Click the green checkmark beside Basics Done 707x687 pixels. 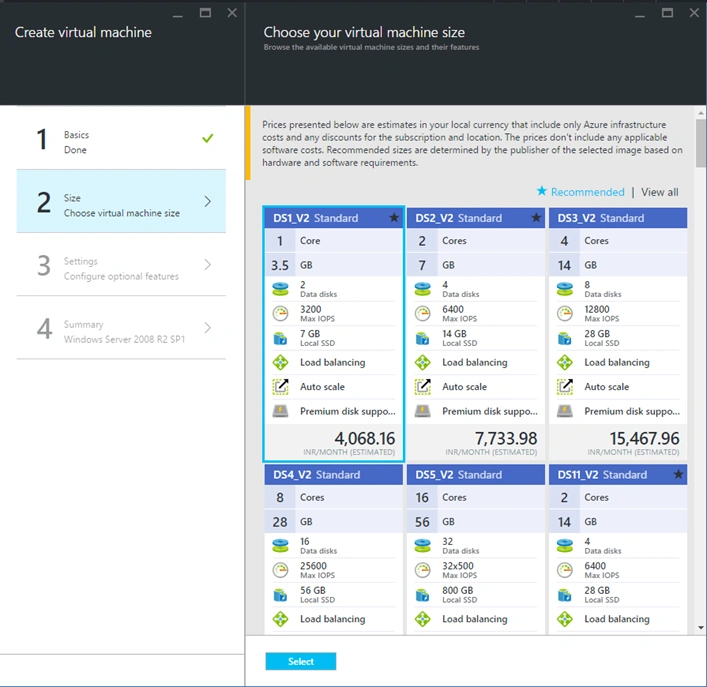click(x=207, y=138)
